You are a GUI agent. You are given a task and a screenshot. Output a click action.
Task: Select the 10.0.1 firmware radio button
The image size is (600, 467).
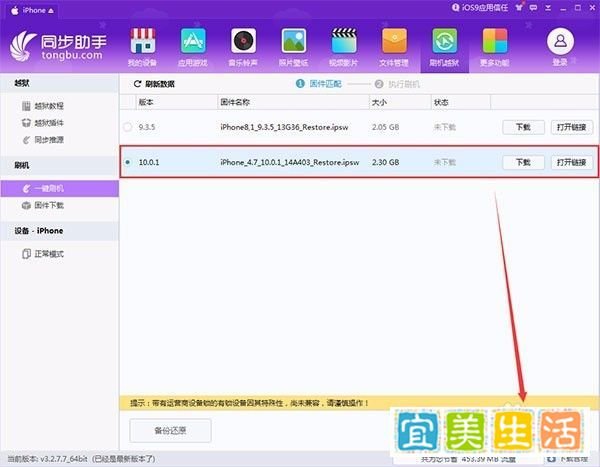tap(128, 162)
